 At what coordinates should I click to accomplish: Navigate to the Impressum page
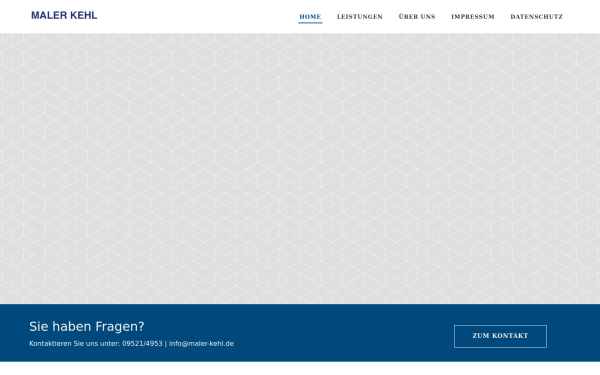[473, 16]
